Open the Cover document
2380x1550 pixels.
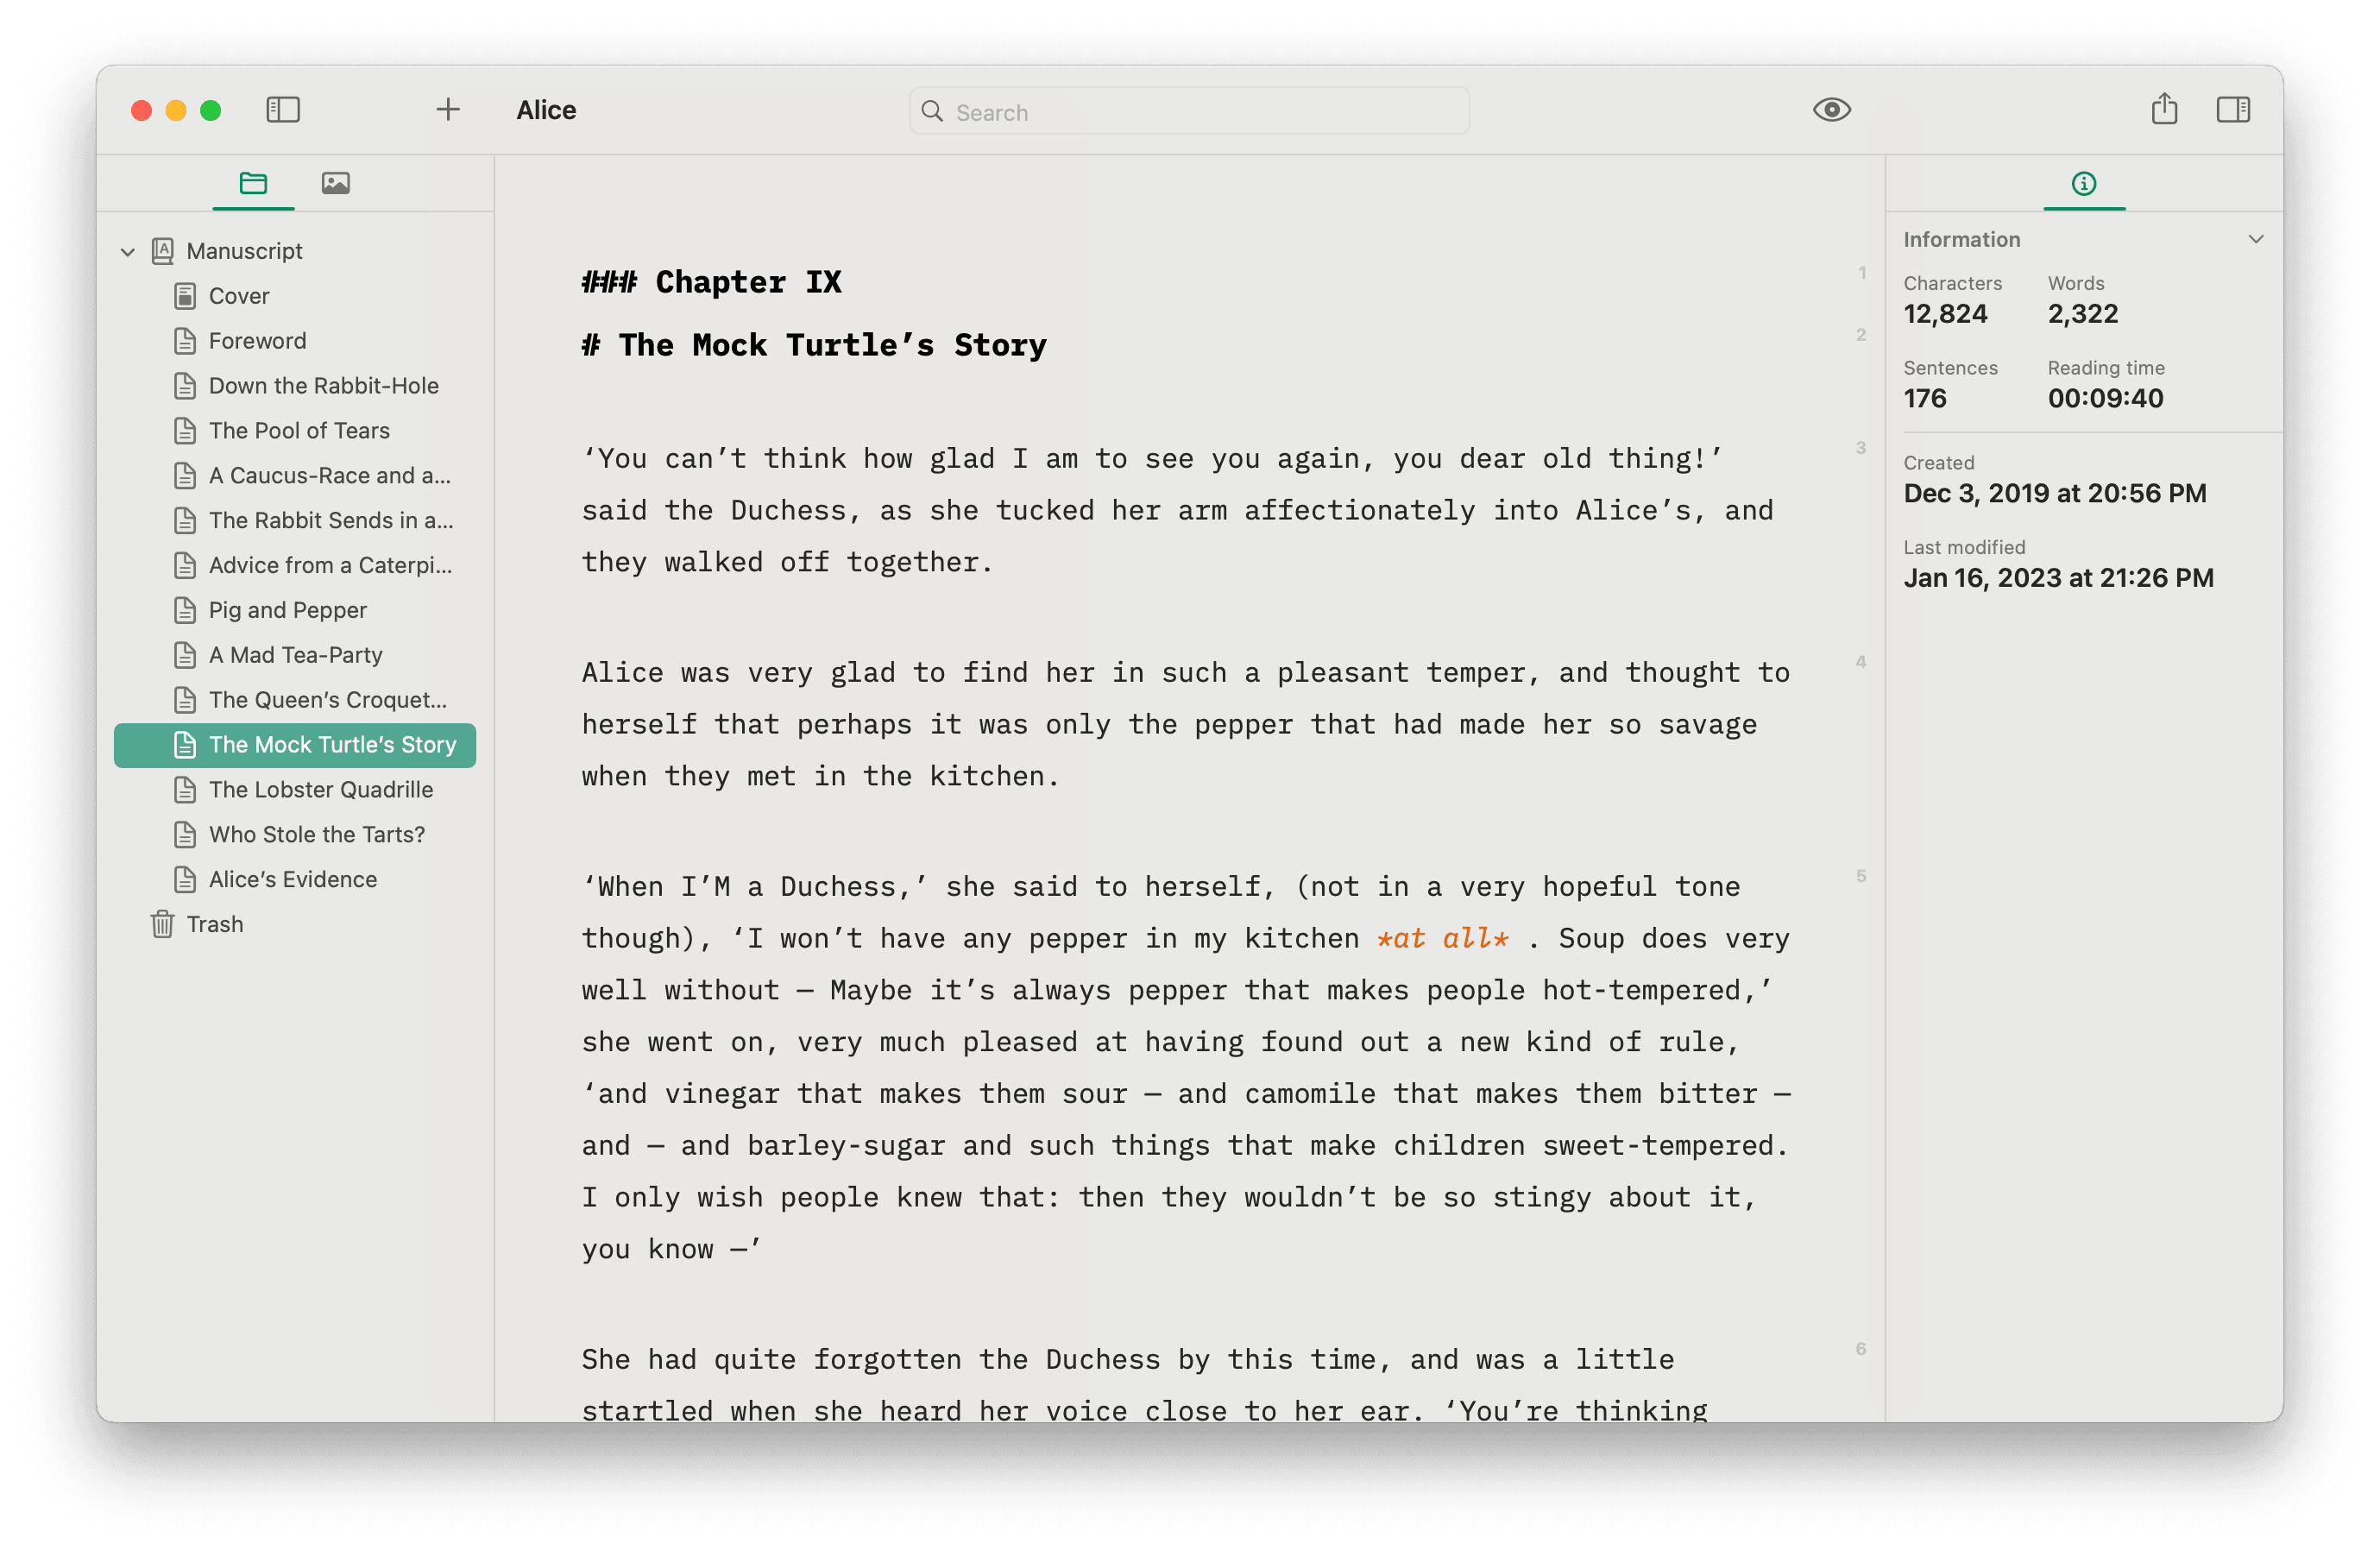pos(295,296)
